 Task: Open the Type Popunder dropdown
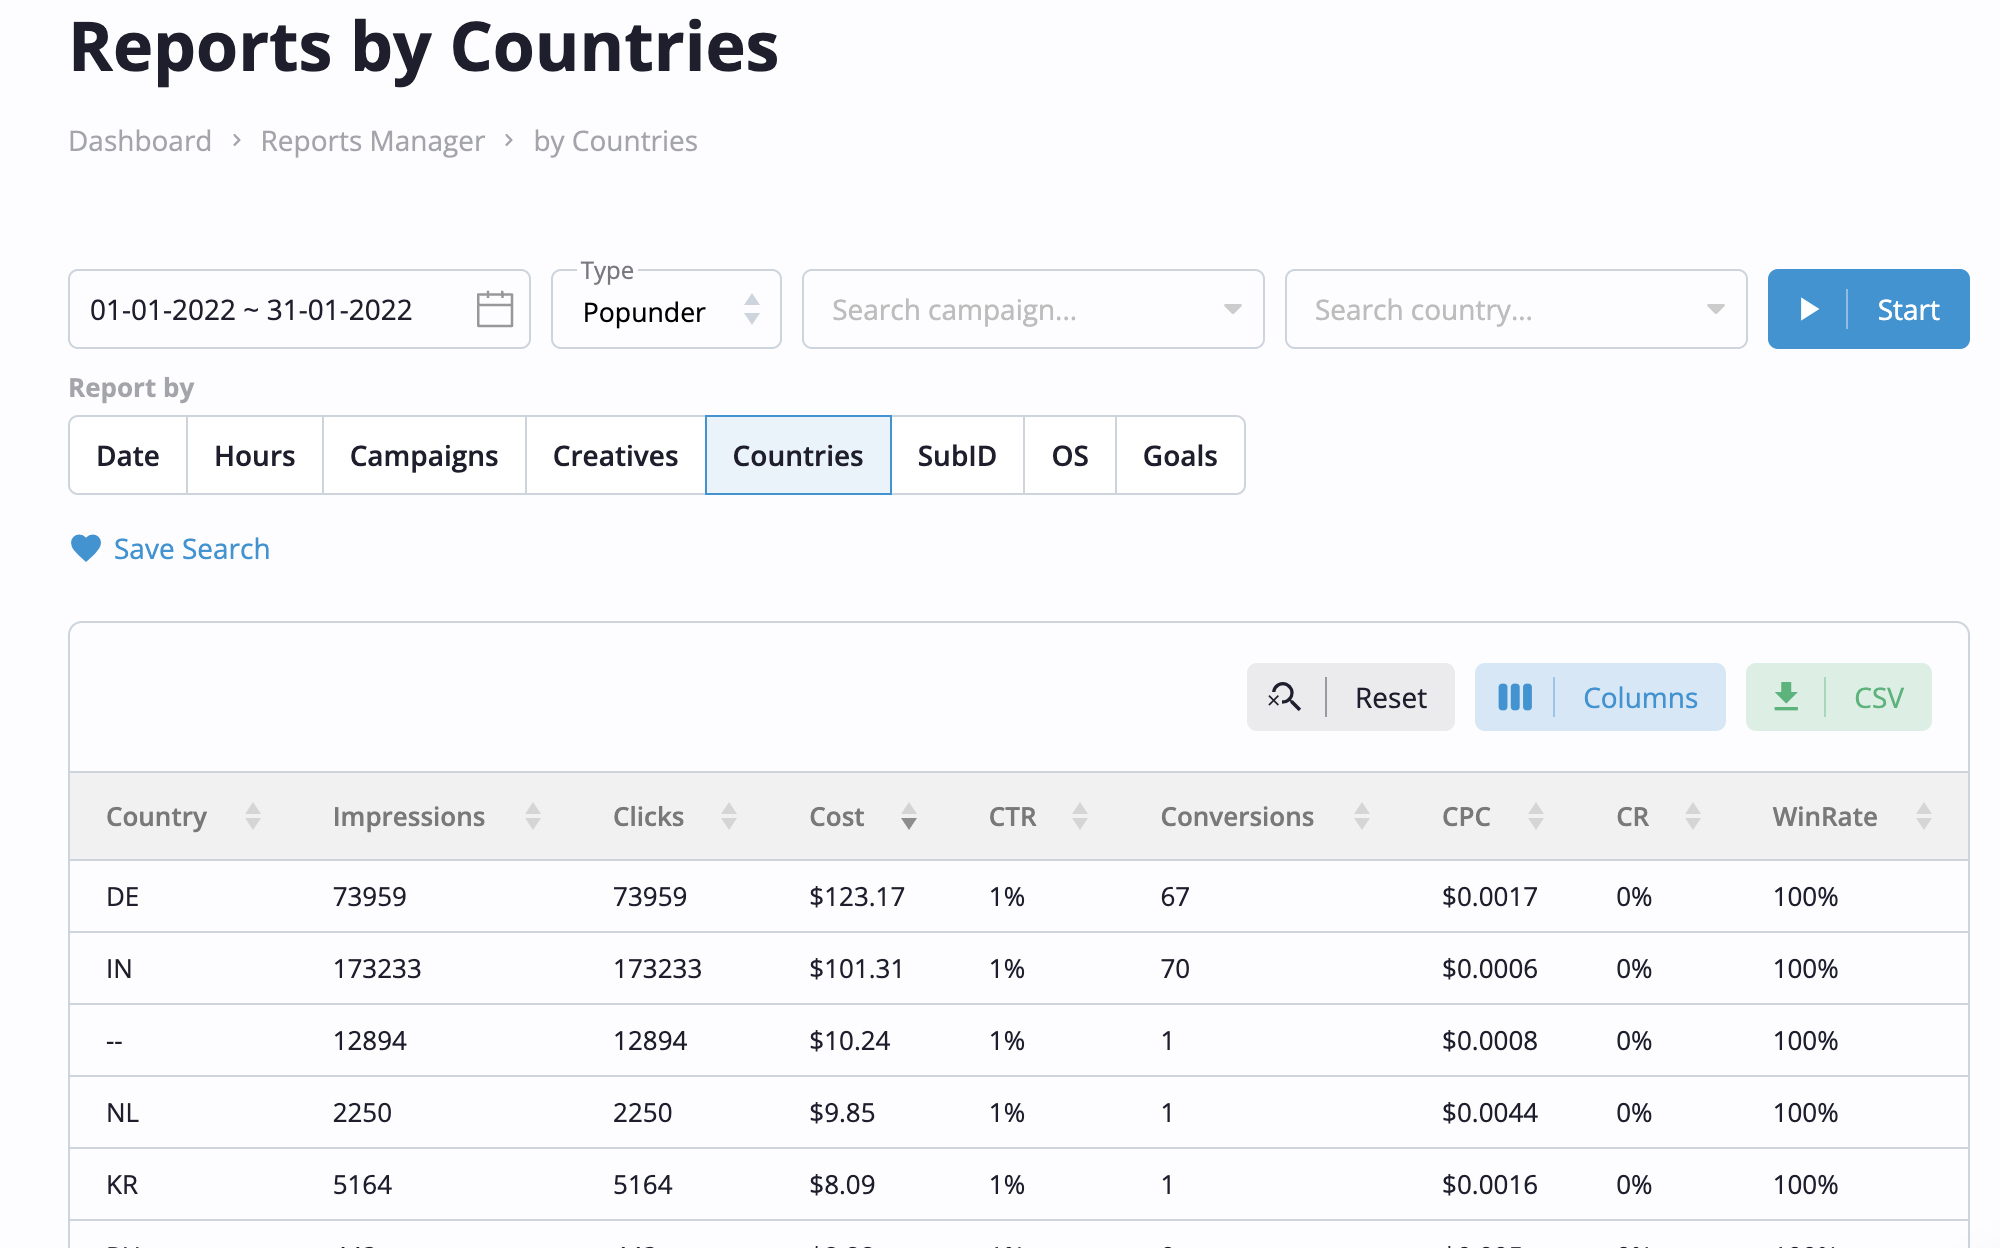(666, 309)
